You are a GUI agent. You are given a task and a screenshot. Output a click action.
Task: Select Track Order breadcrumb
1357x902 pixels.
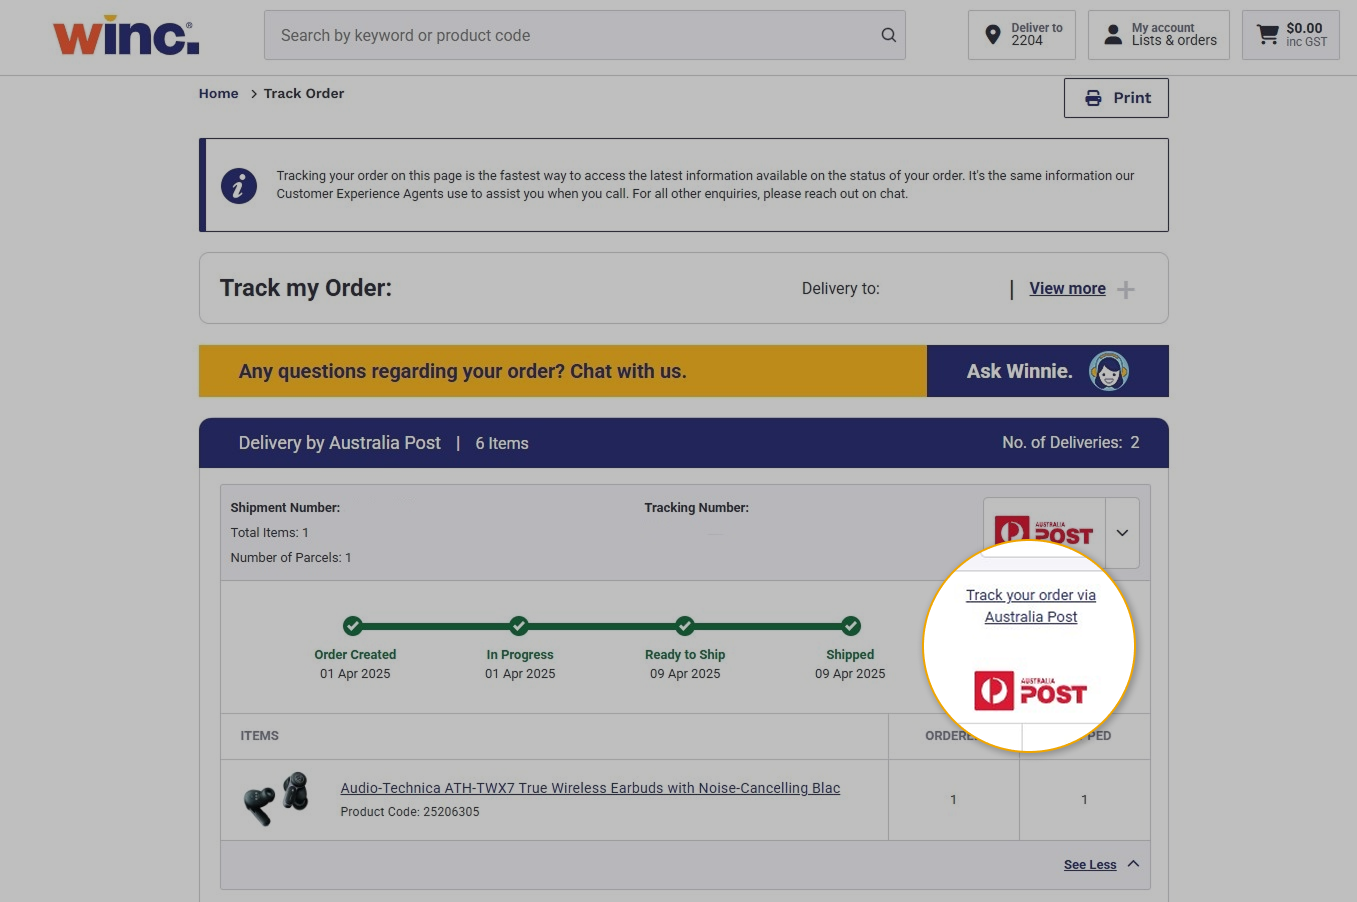pos(304,94)
